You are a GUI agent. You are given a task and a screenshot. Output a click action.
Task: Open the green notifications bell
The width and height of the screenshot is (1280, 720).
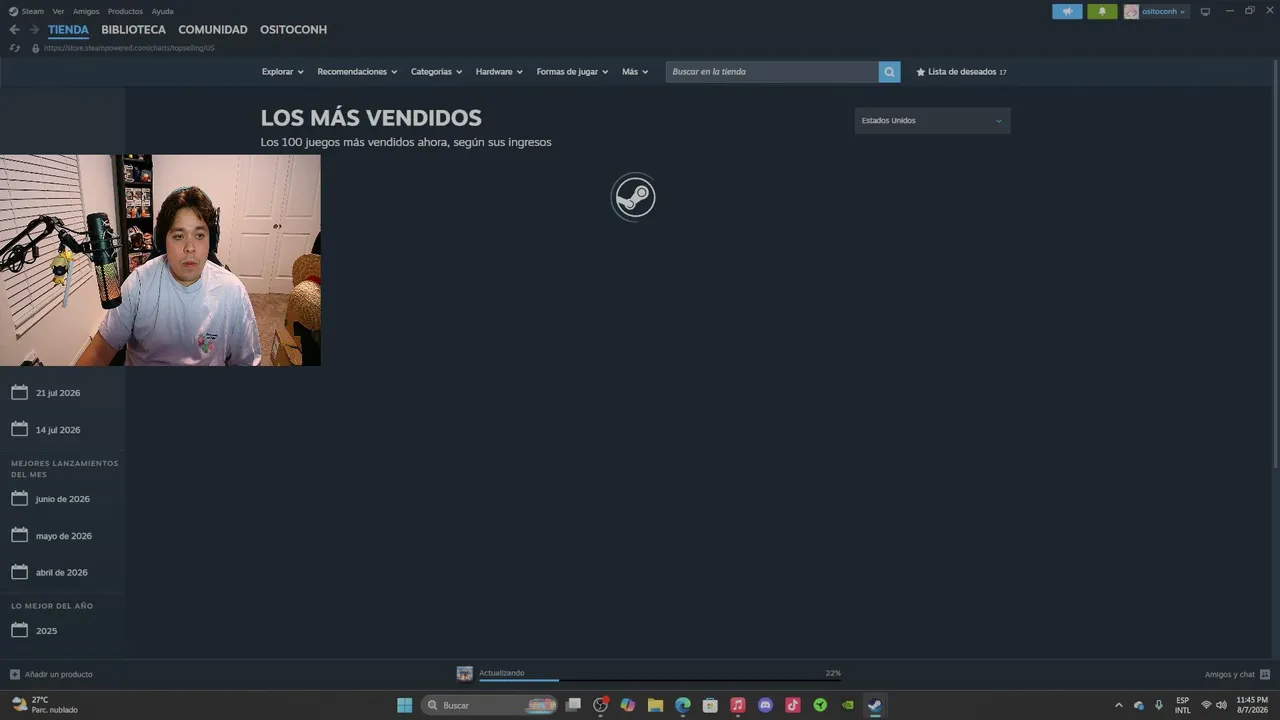coord(1102,11)
